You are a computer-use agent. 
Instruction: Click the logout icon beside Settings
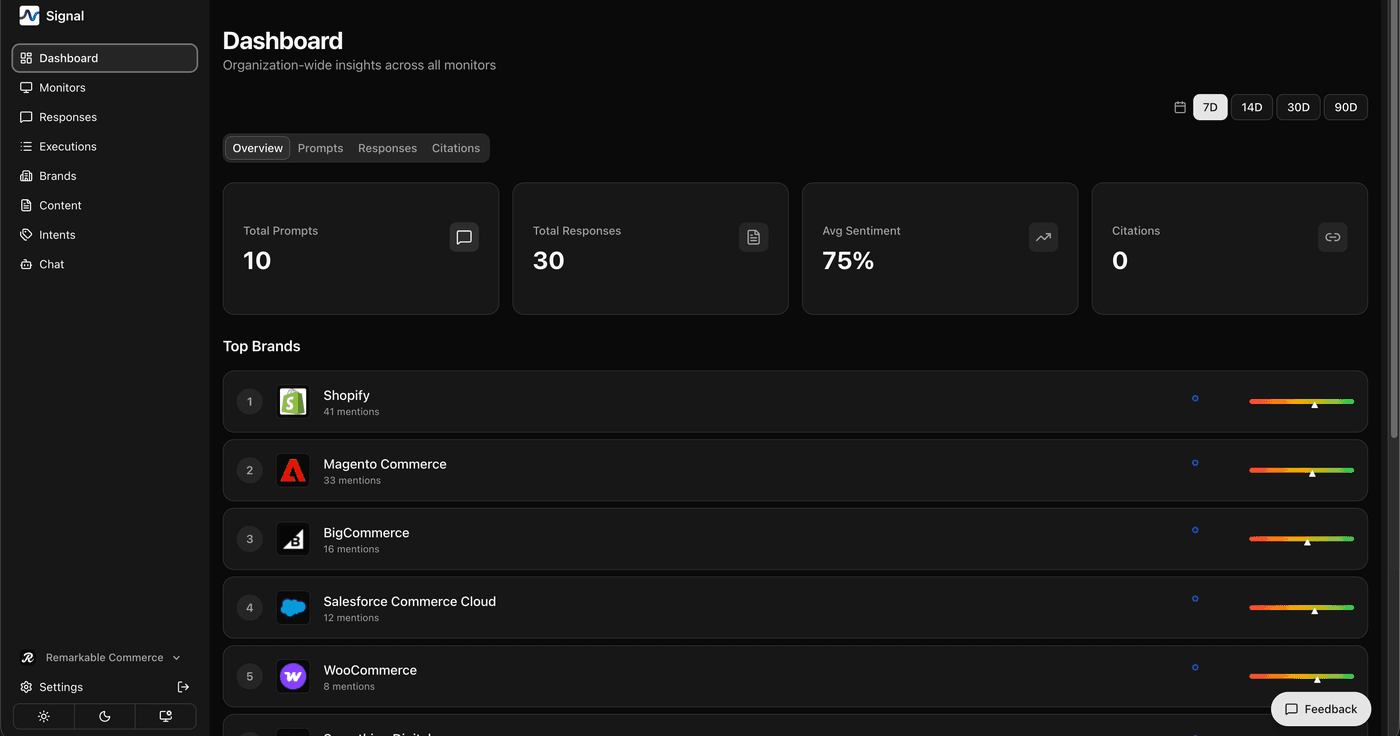coord(183,687)
